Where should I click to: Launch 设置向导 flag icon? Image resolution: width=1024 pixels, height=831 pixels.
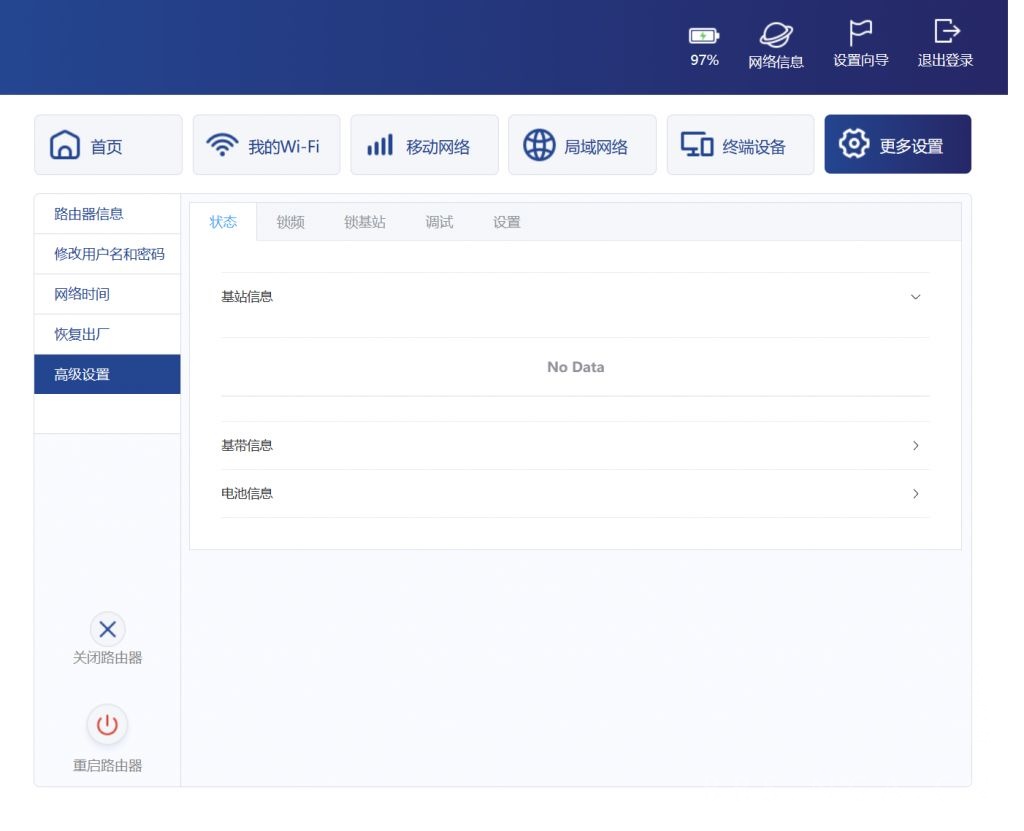(860, 33)
